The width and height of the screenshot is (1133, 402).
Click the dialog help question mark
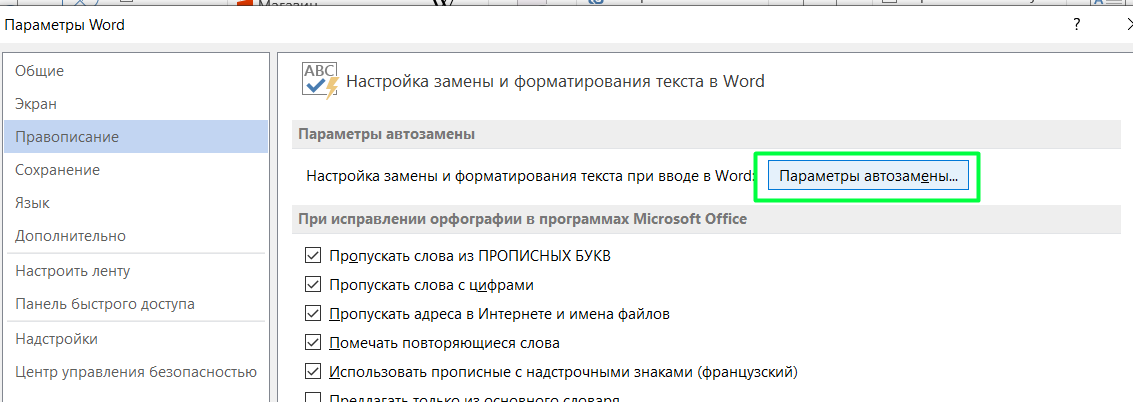pyautogui.click(x=1077, y=25)
